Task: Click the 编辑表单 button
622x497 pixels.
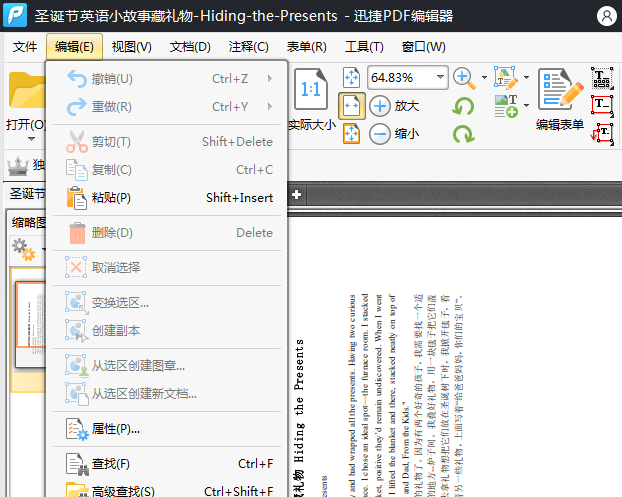Action: click(560, 99)
